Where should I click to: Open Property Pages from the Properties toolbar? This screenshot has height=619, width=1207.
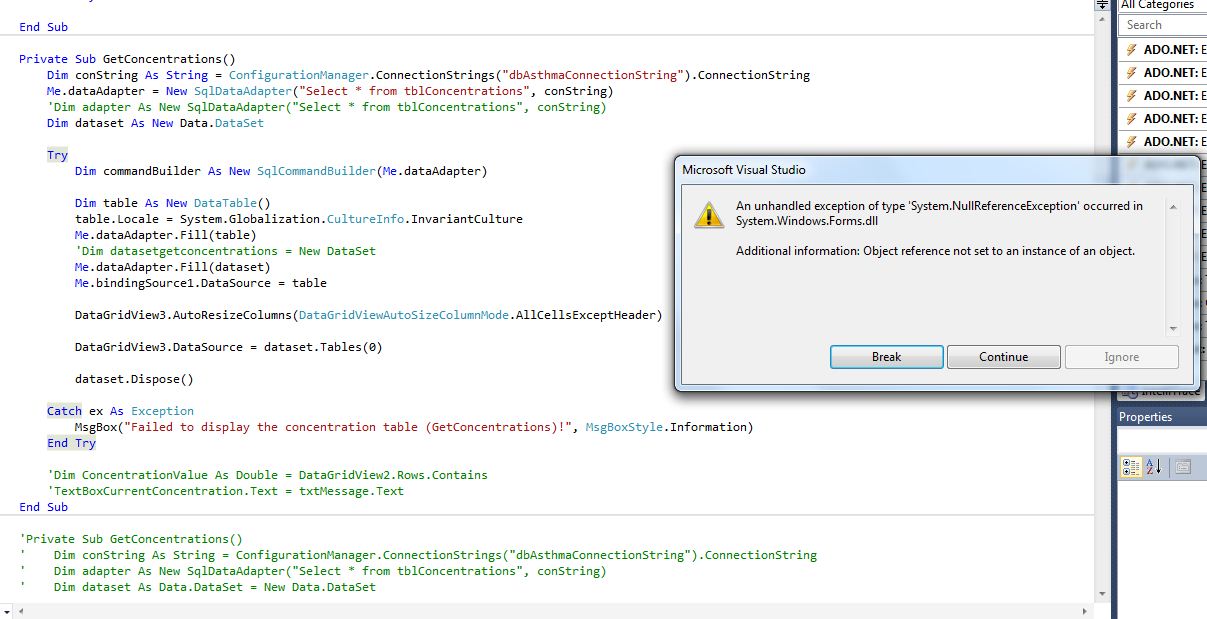coord(1182,466)
